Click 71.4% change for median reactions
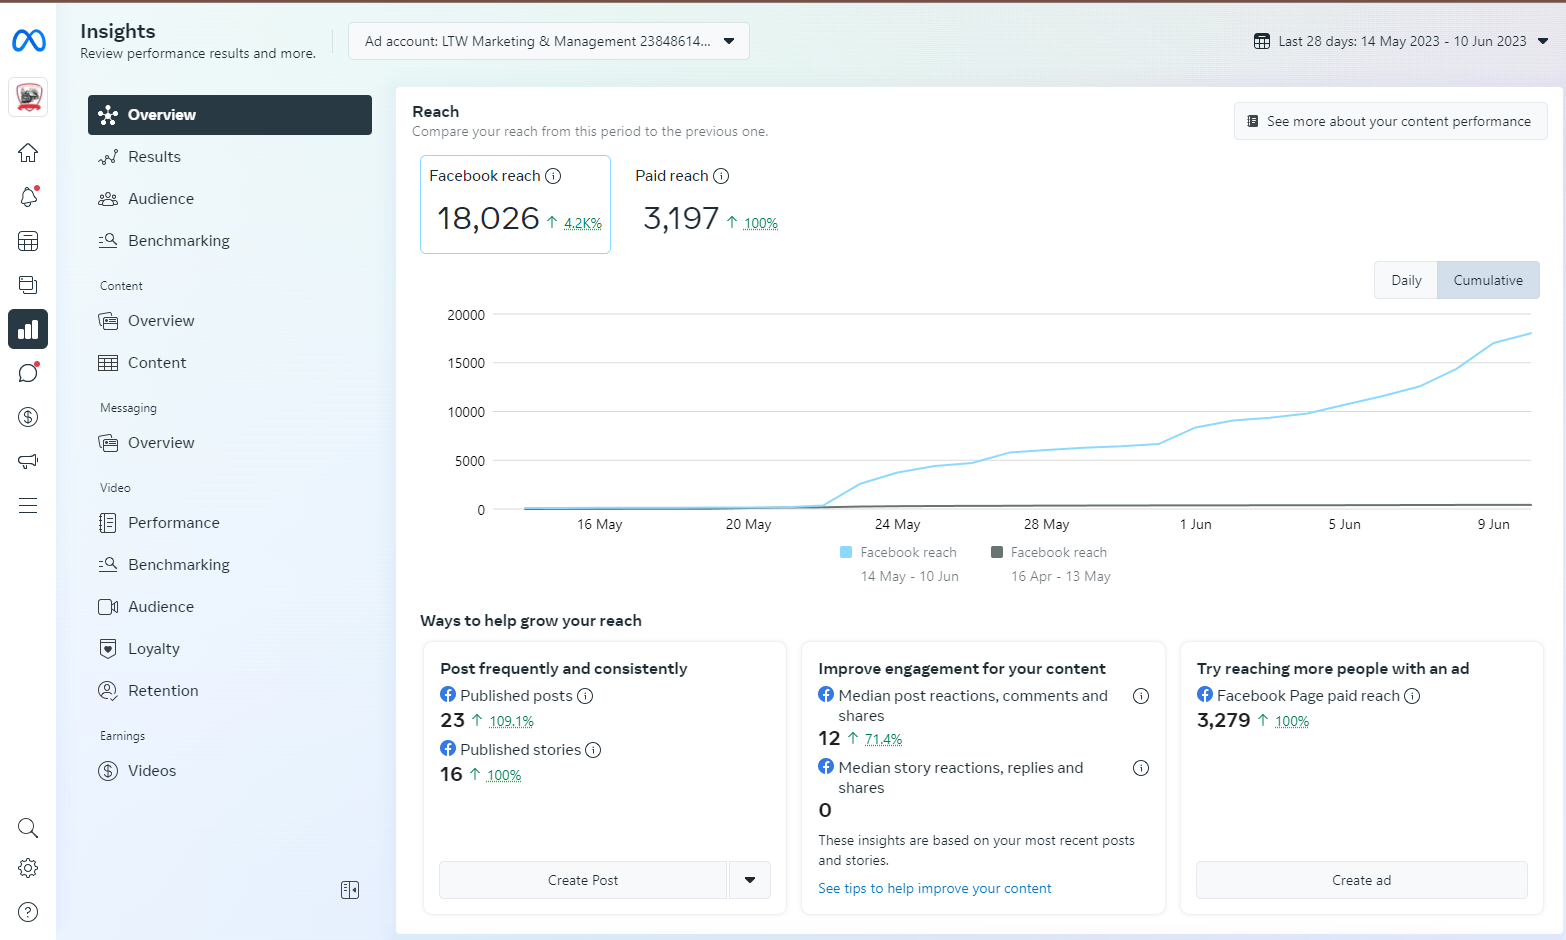1566x940 pixels. [883, 739]
